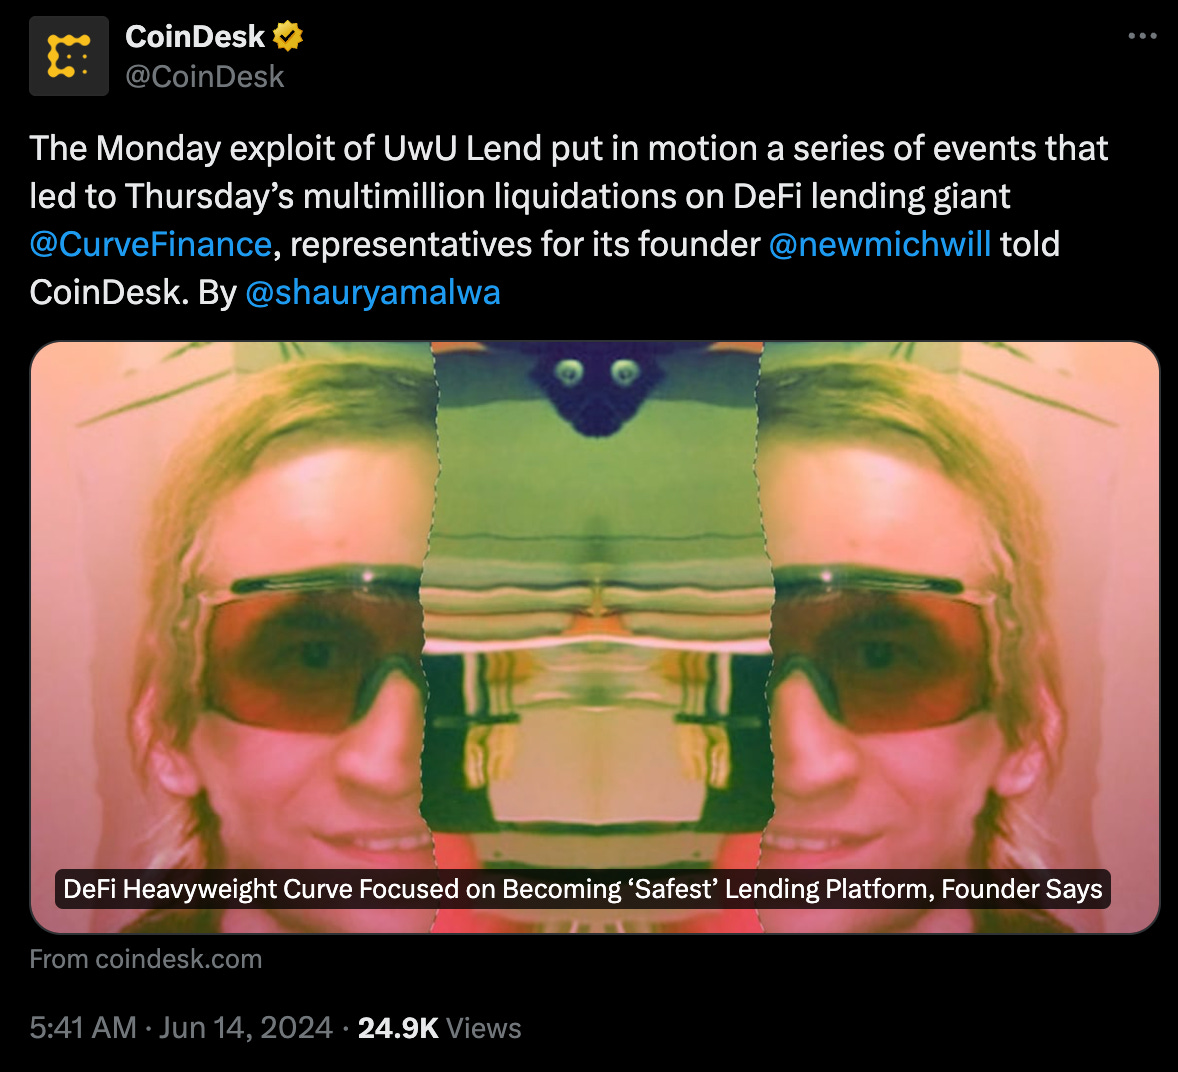
Task: Click the left face's sunglasses in the image
Action: point(312,648)
